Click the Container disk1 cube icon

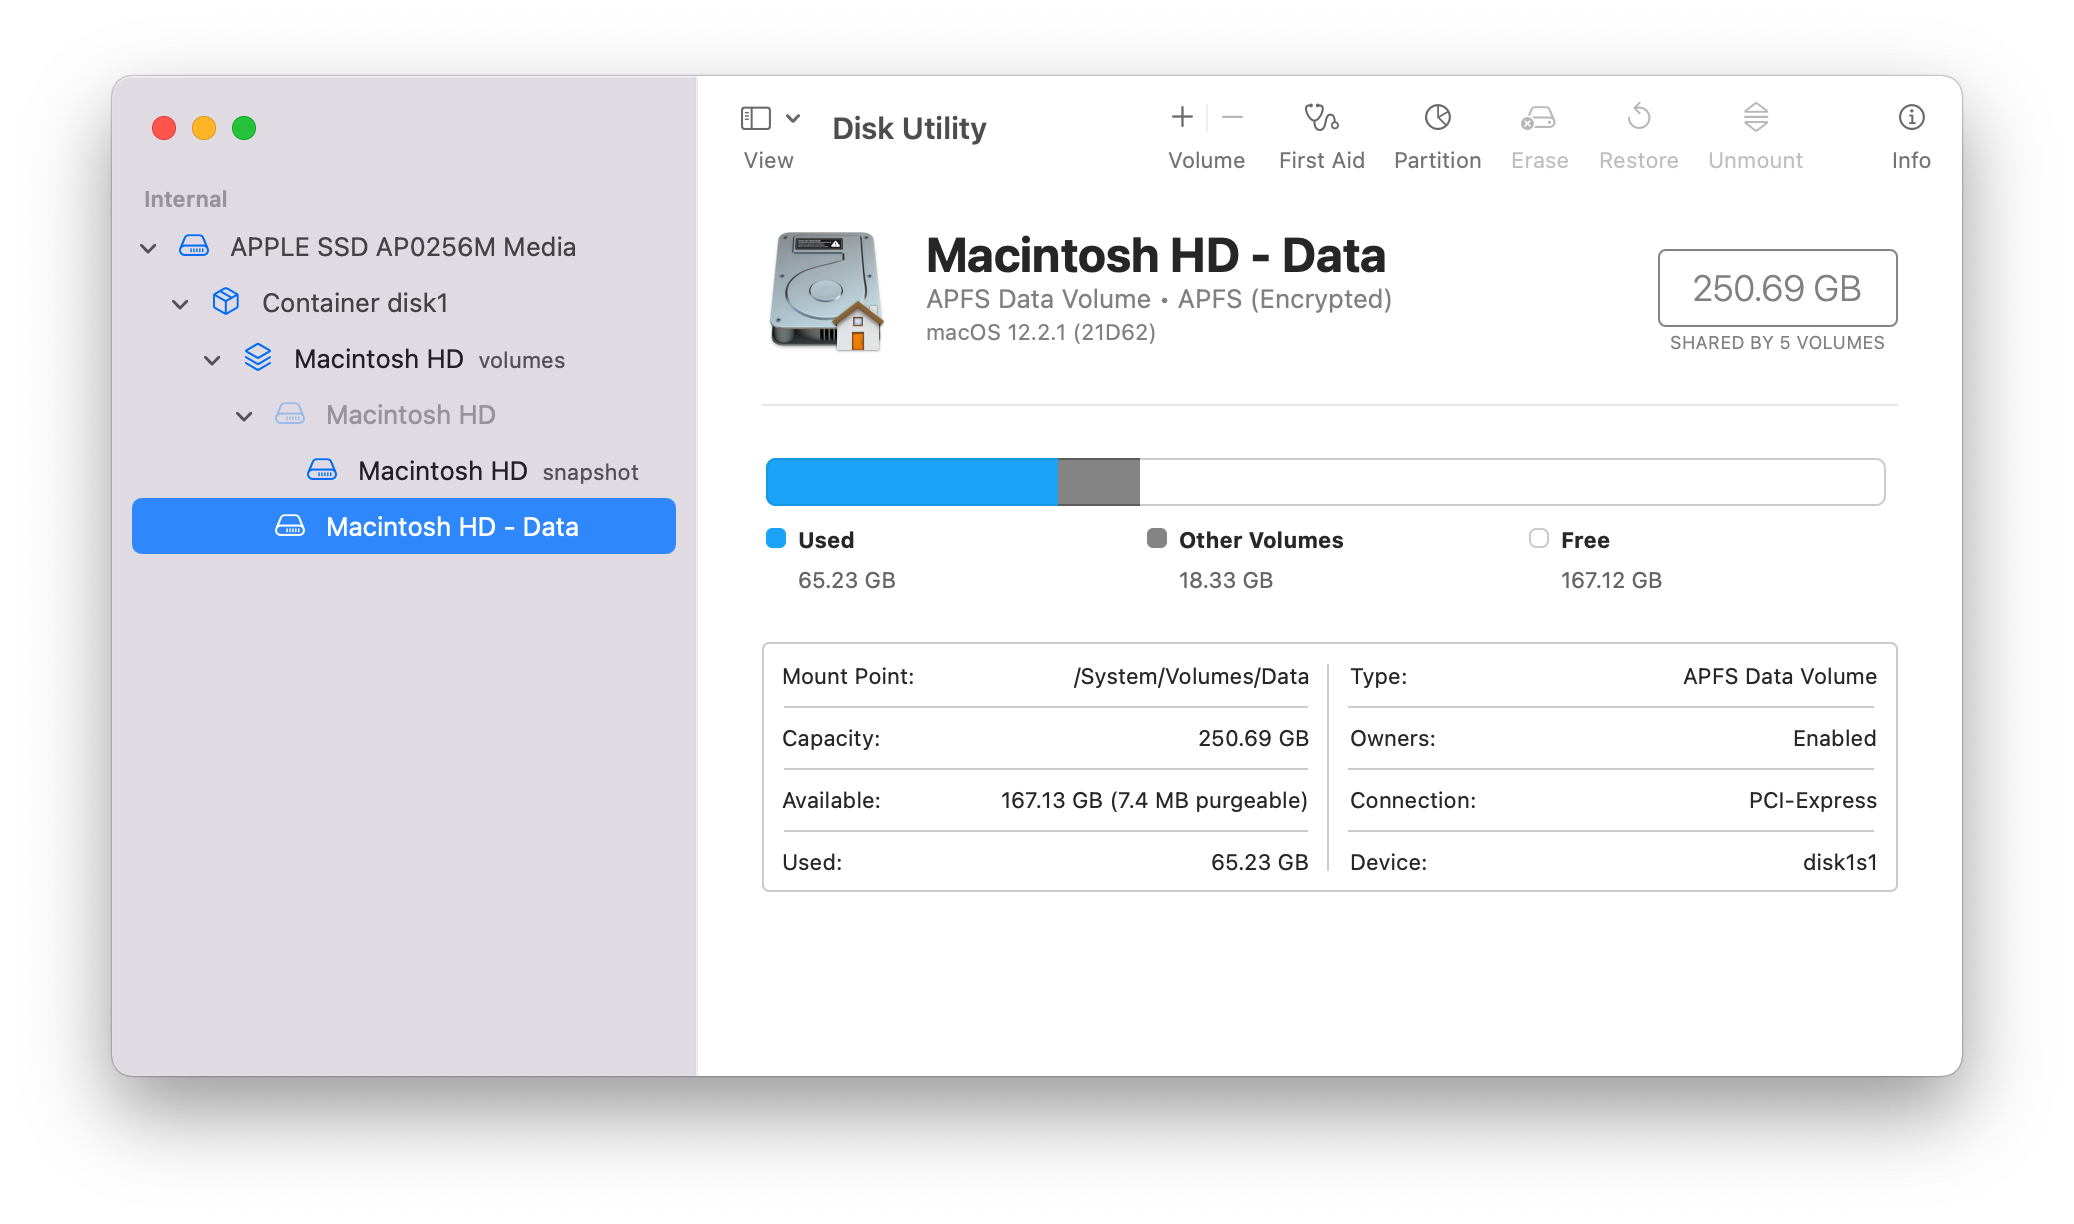pyautogui.click(x=226, y=302)
